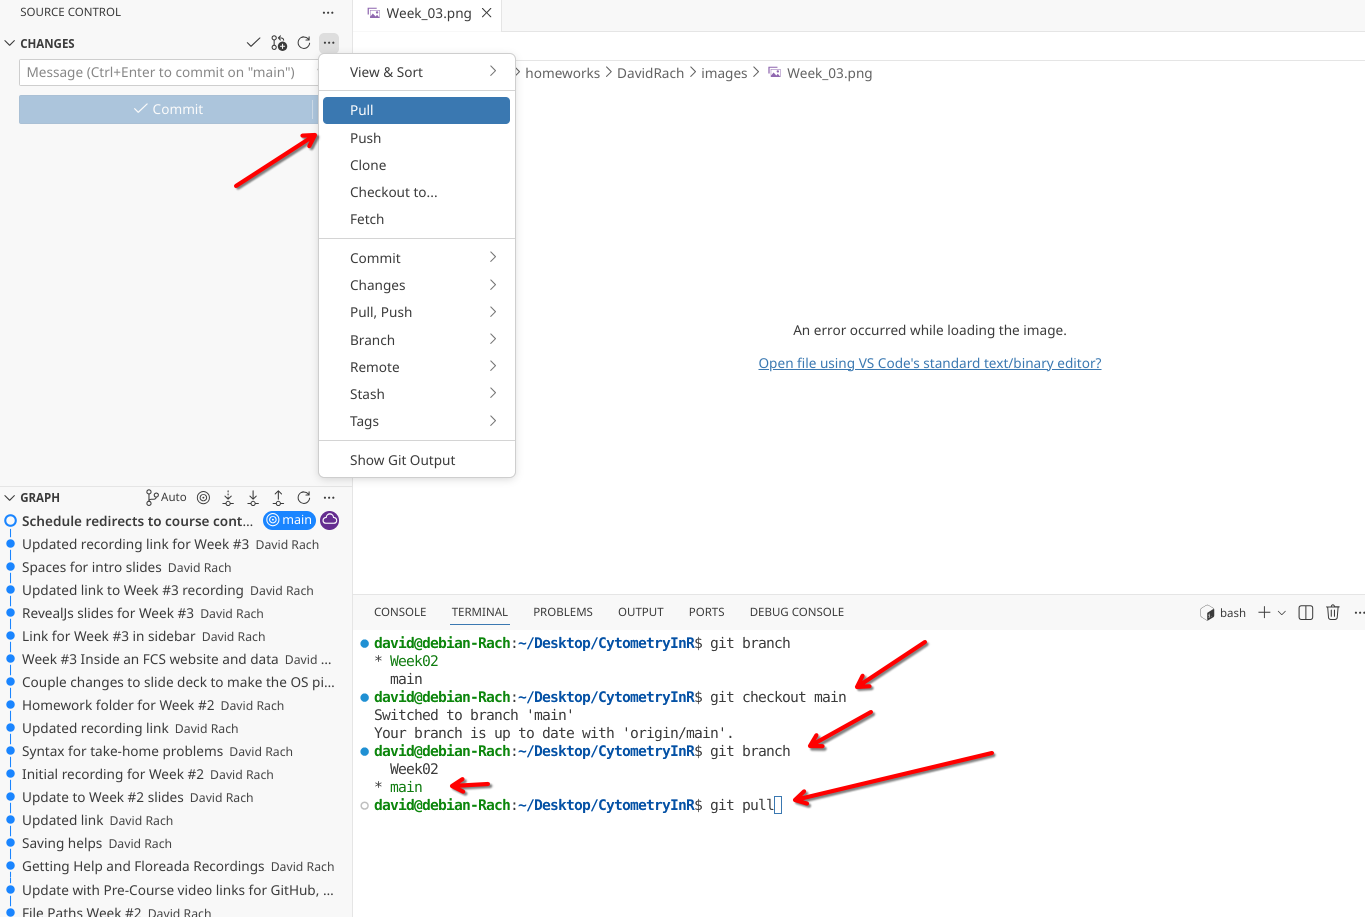Screen dimensions: 1365x917
Task: Collapse the GRAPH section
Action: click(x=10, y=498)
